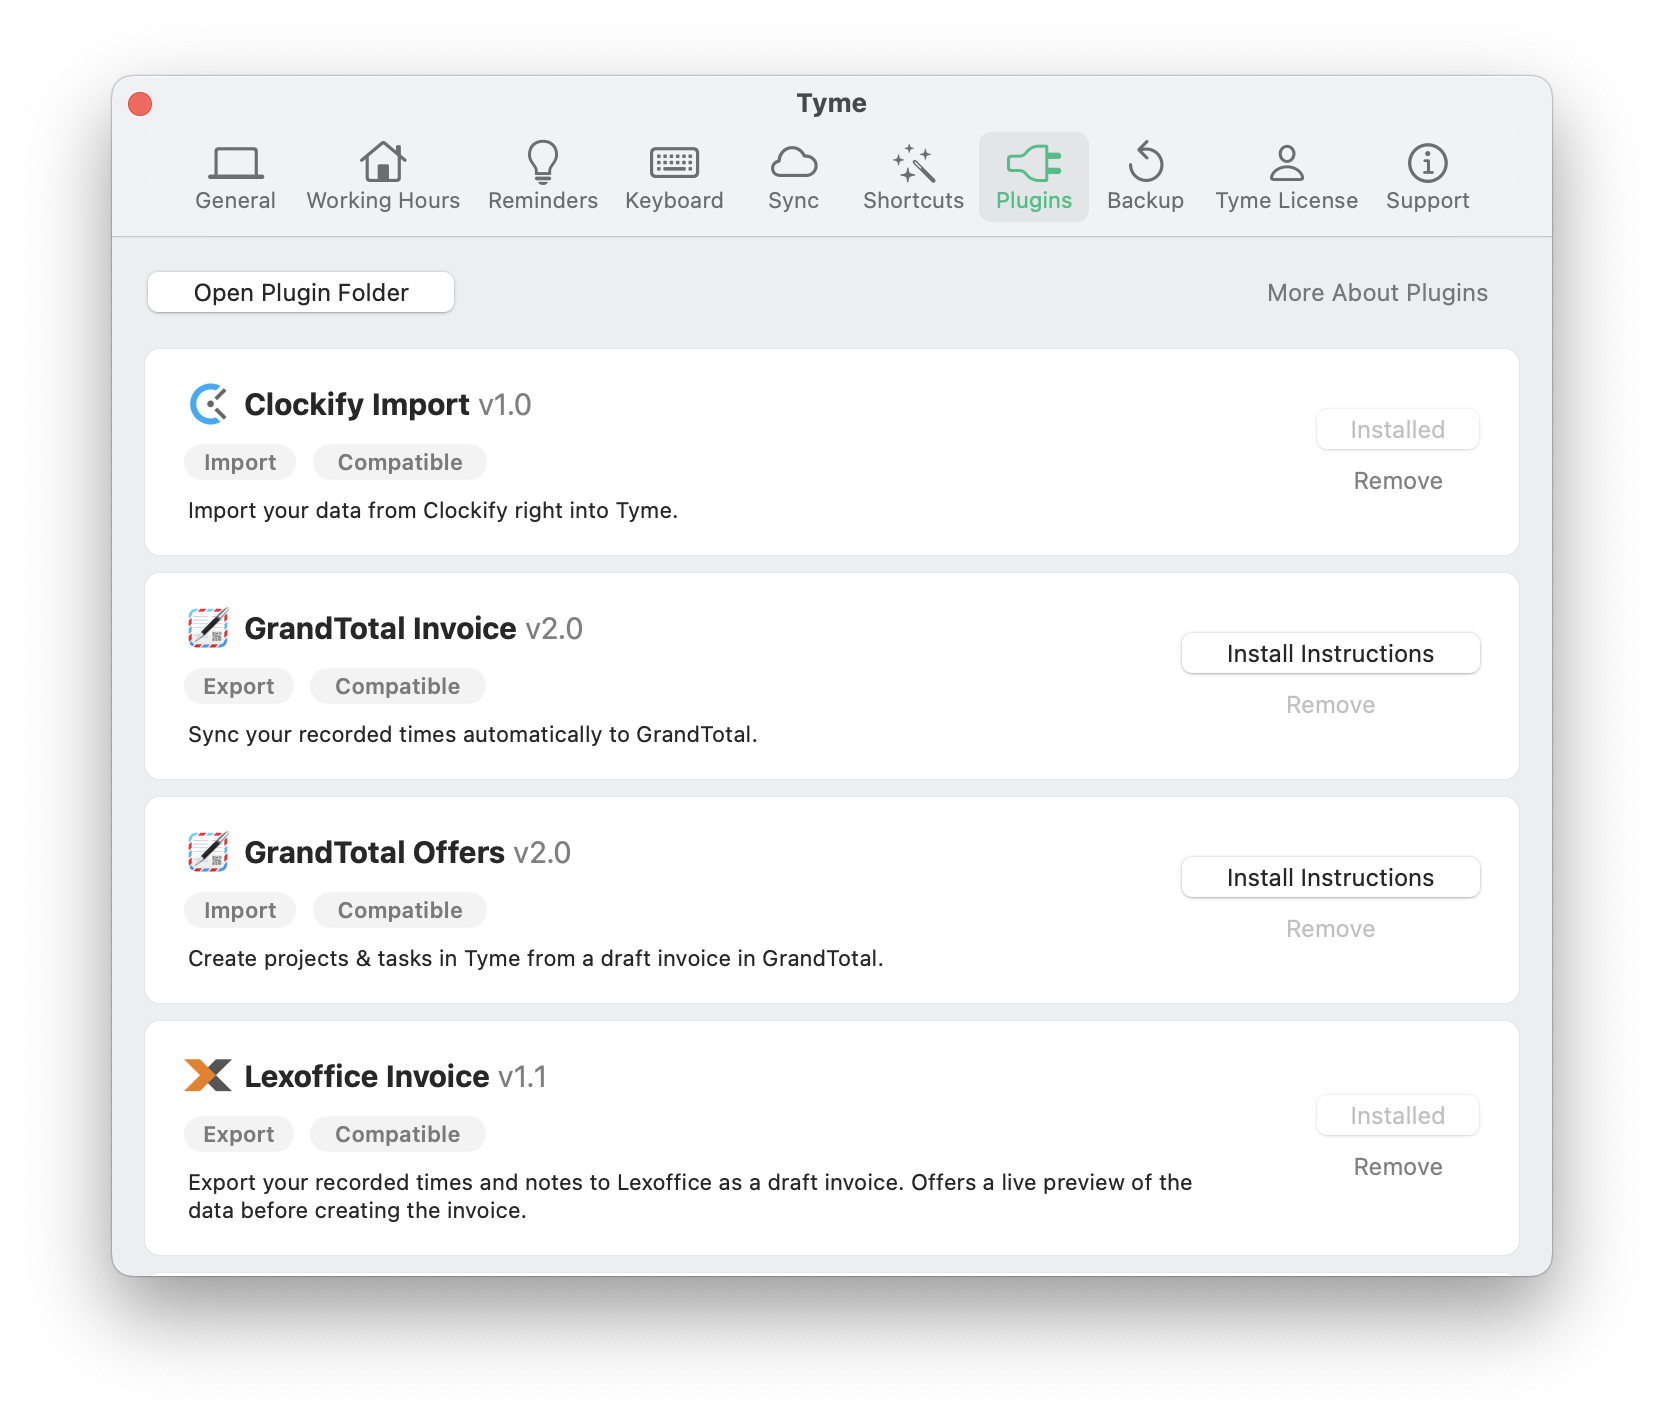This screenshot has height=1424, width=1664.
Task: Click Installed button for Clockify Import
Action: pyautogui.click(x=1398, y=429)
